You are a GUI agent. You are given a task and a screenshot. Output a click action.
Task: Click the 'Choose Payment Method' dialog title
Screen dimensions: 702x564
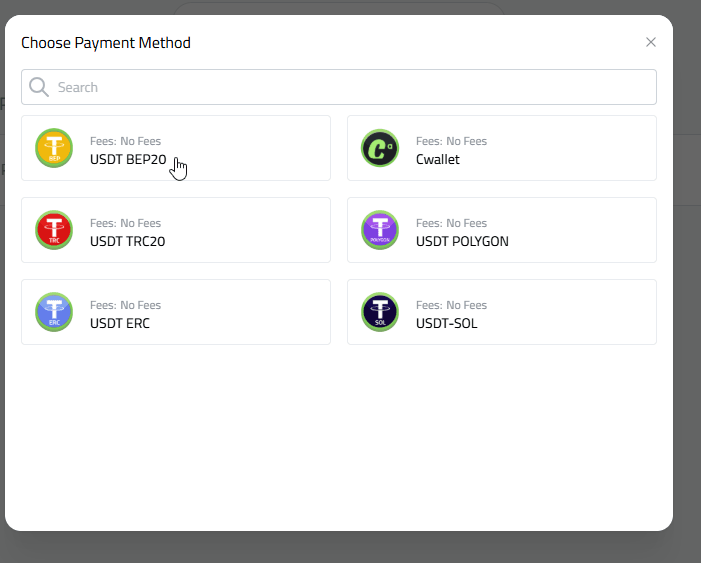coord(106,43)
